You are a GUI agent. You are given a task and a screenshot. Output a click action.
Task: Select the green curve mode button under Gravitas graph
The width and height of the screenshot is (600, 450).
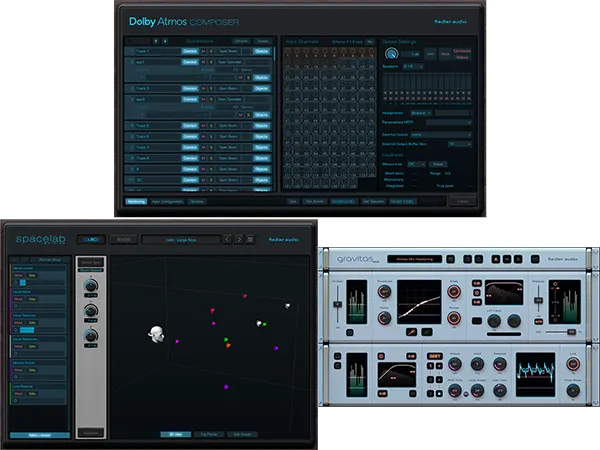(427, 332)
